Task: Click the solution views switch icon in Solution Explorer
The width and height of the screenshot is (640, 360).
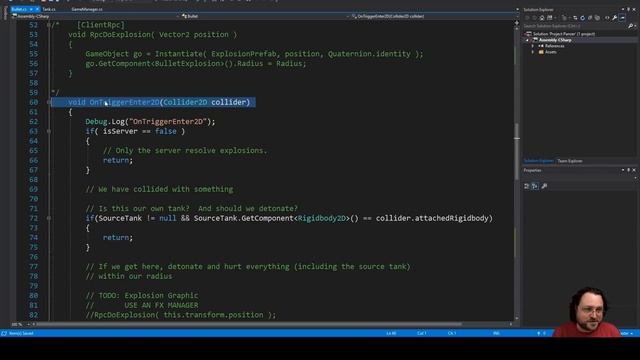Action: (x=550, y=18)
